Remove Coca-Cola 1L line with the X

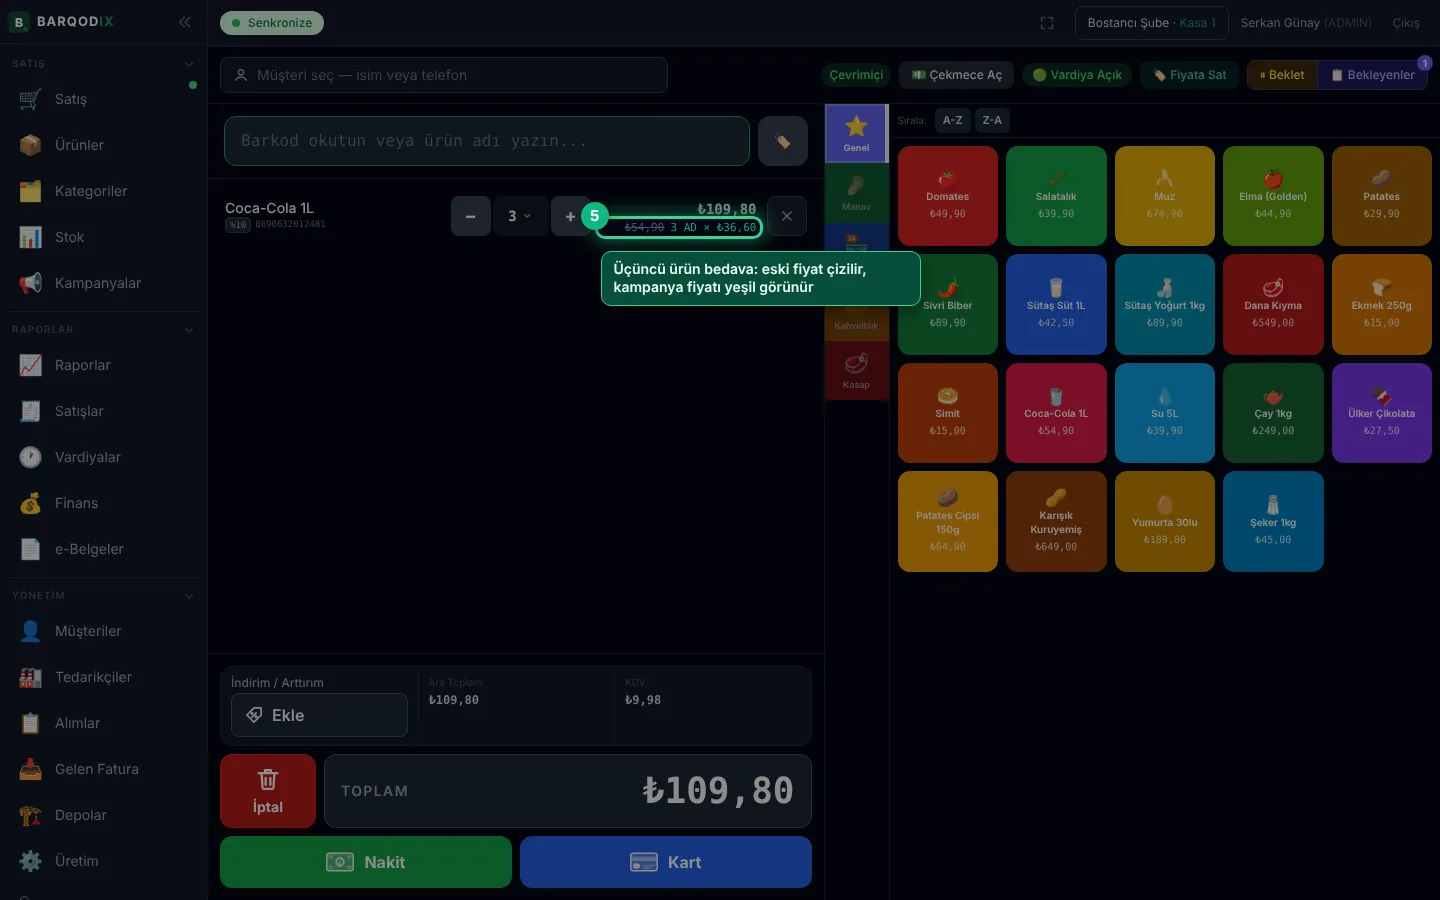point(787,216)
